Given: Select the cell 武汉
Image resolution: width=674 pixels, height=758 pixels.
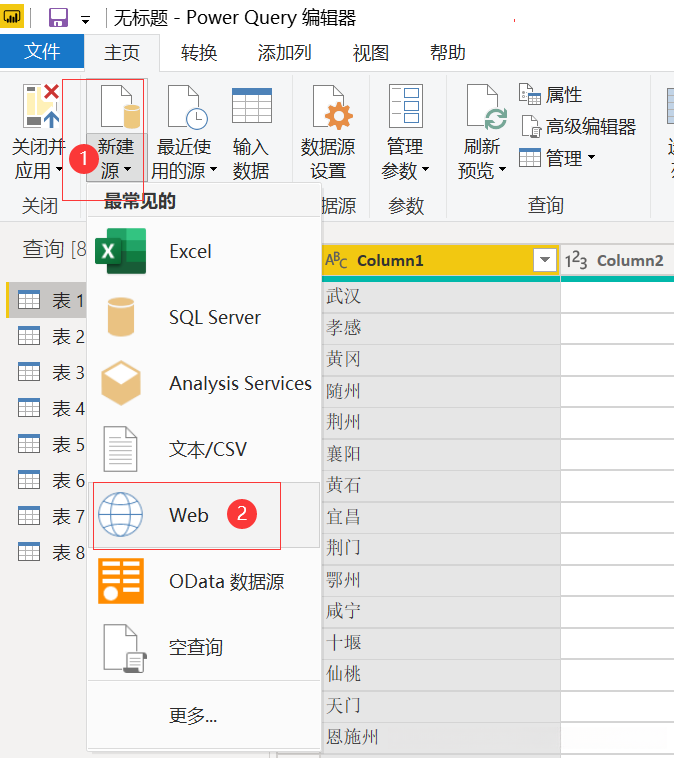Looking at the screenshot, I should [441, 296].
